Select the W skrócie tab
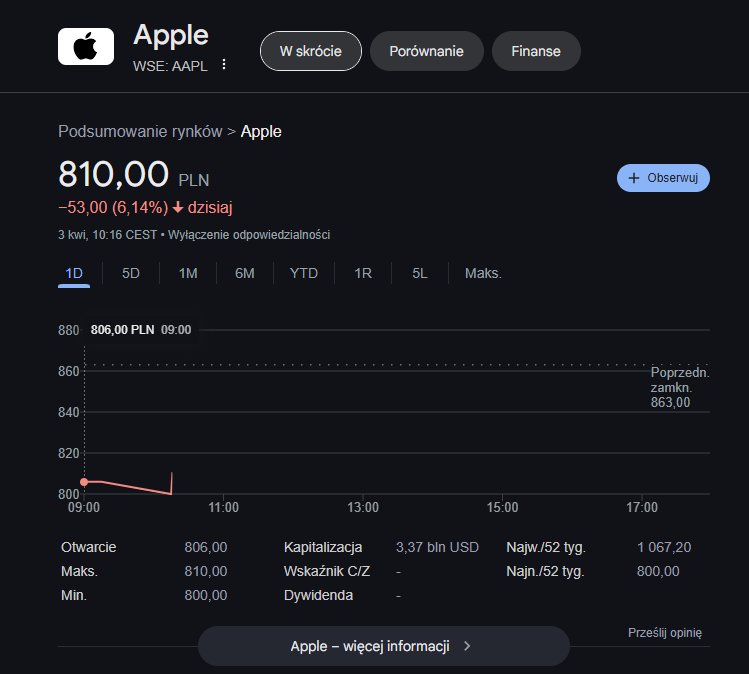This screenshot has width=749, height=674. [311, 51]
